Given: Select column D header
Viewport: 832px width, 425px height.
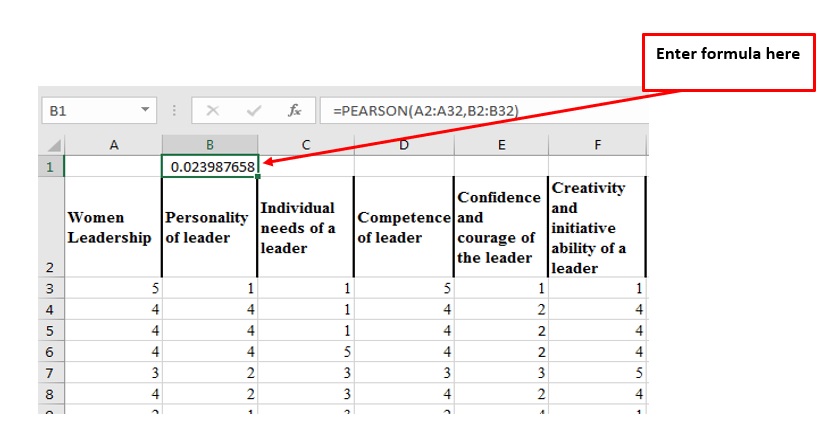Looking at the screenshot, I should [404, 145].
